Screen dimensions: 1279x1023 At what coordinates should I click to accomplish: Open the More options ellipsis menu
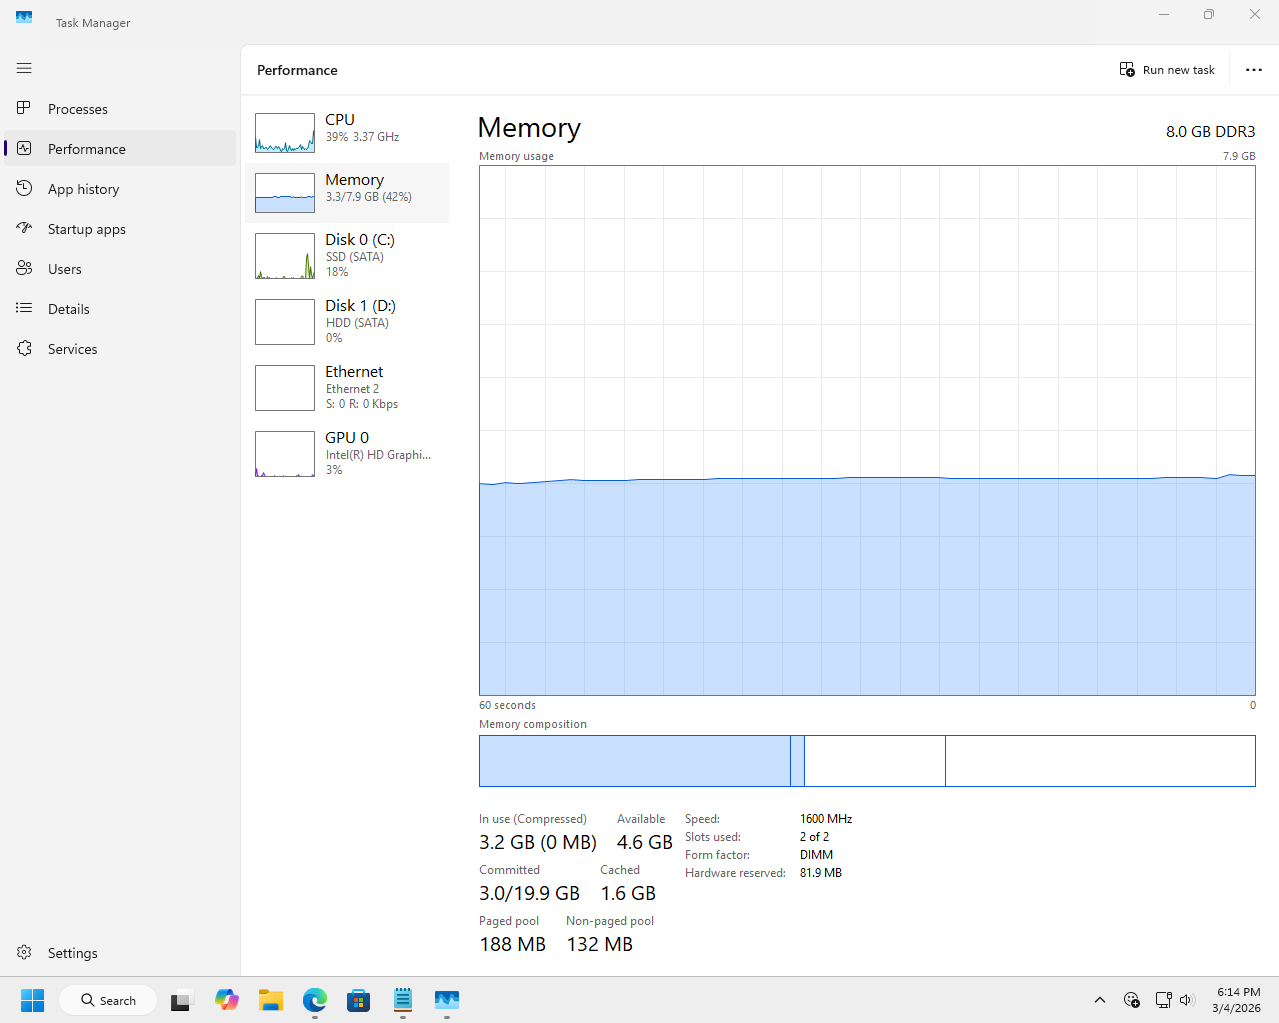[1253, 69]
